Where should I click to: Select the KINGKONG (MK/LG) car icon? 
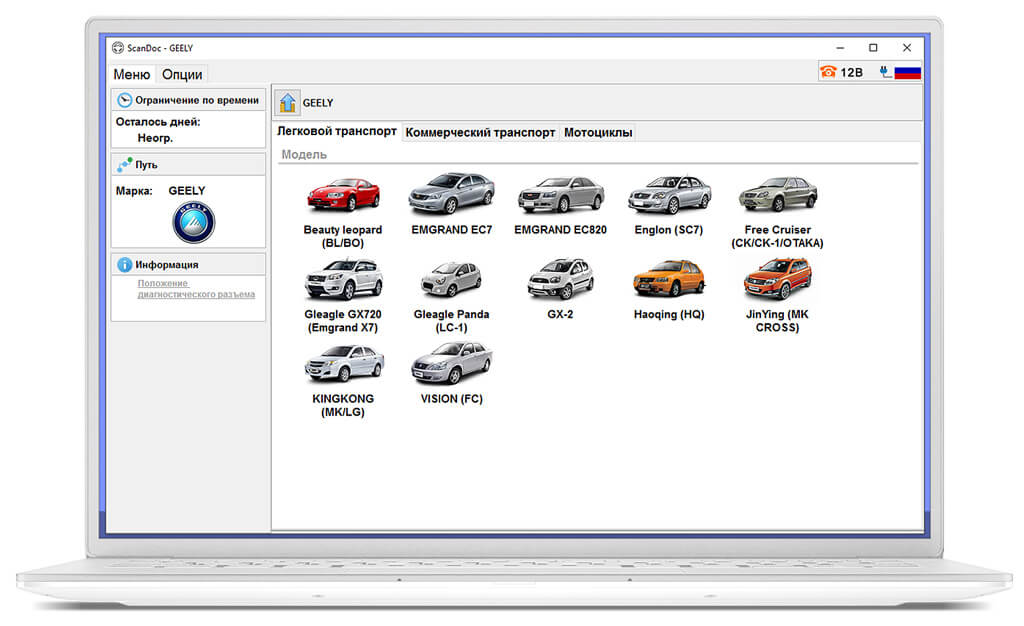pyautogui.click(x=344, y=363)
